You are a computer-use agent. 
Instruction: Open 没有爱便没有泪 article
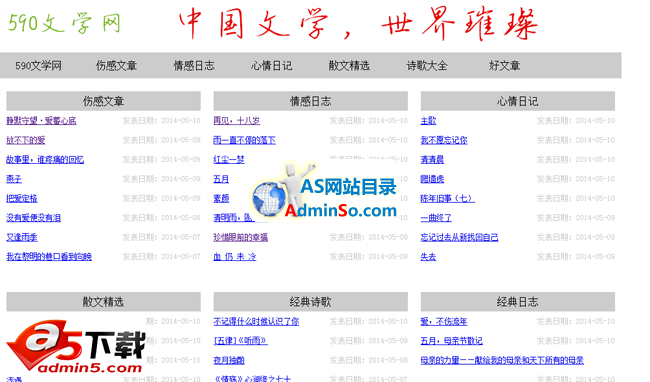(34, 218)
